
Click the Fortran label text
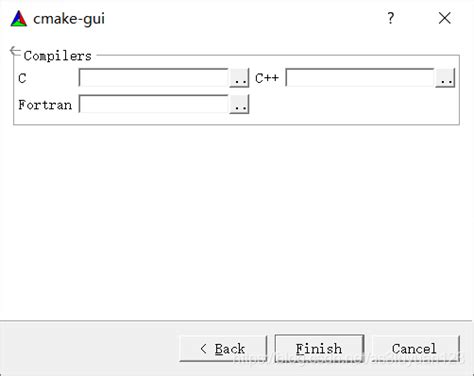45,105
